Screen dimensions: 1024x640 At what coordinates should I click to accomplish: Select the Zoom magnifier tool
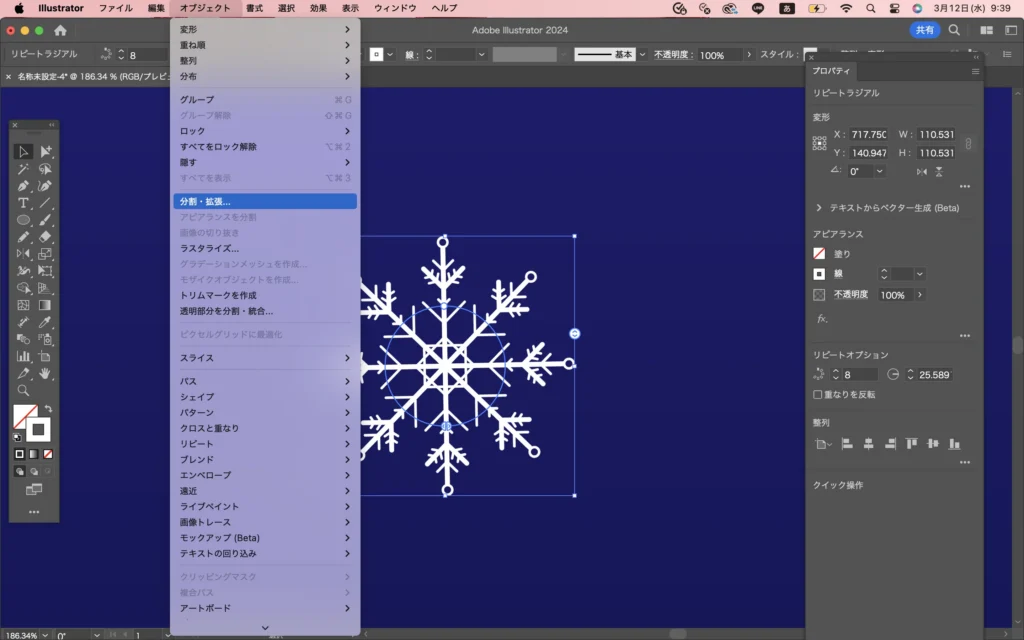point(23,390)
